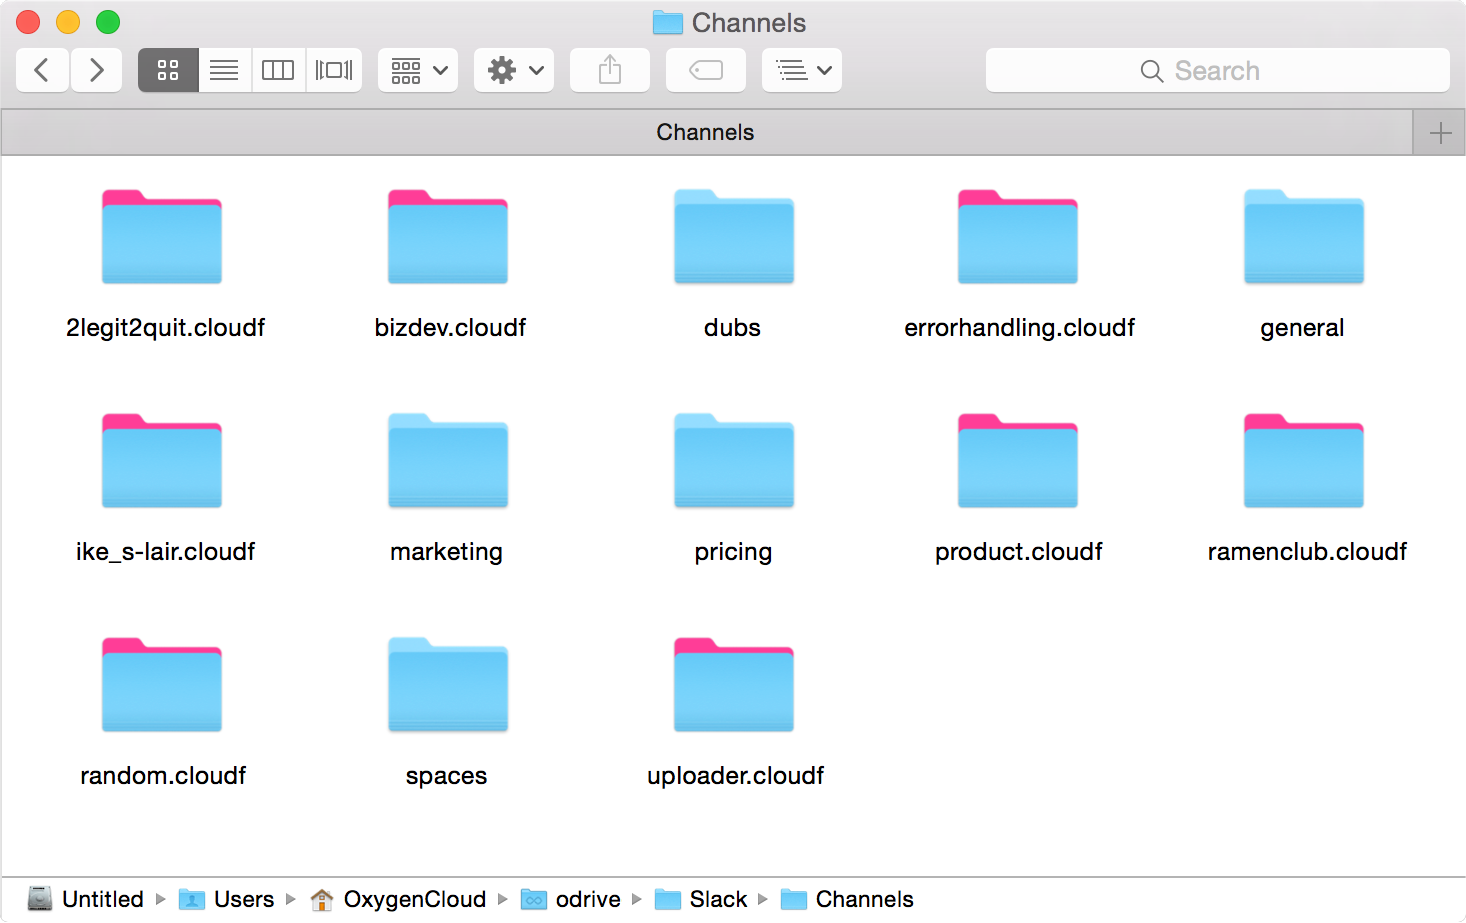Open a new Finder tab
The image size is (1466, 923).
tap(1439, 131)
